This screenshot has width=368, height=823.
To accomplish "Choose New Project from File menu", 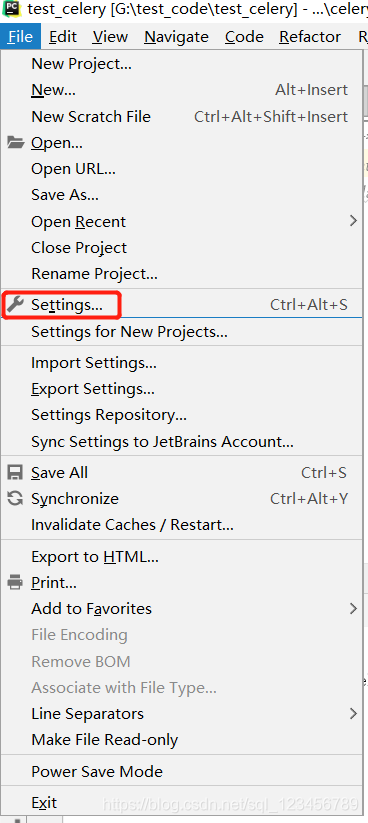I will click(182, 64).
